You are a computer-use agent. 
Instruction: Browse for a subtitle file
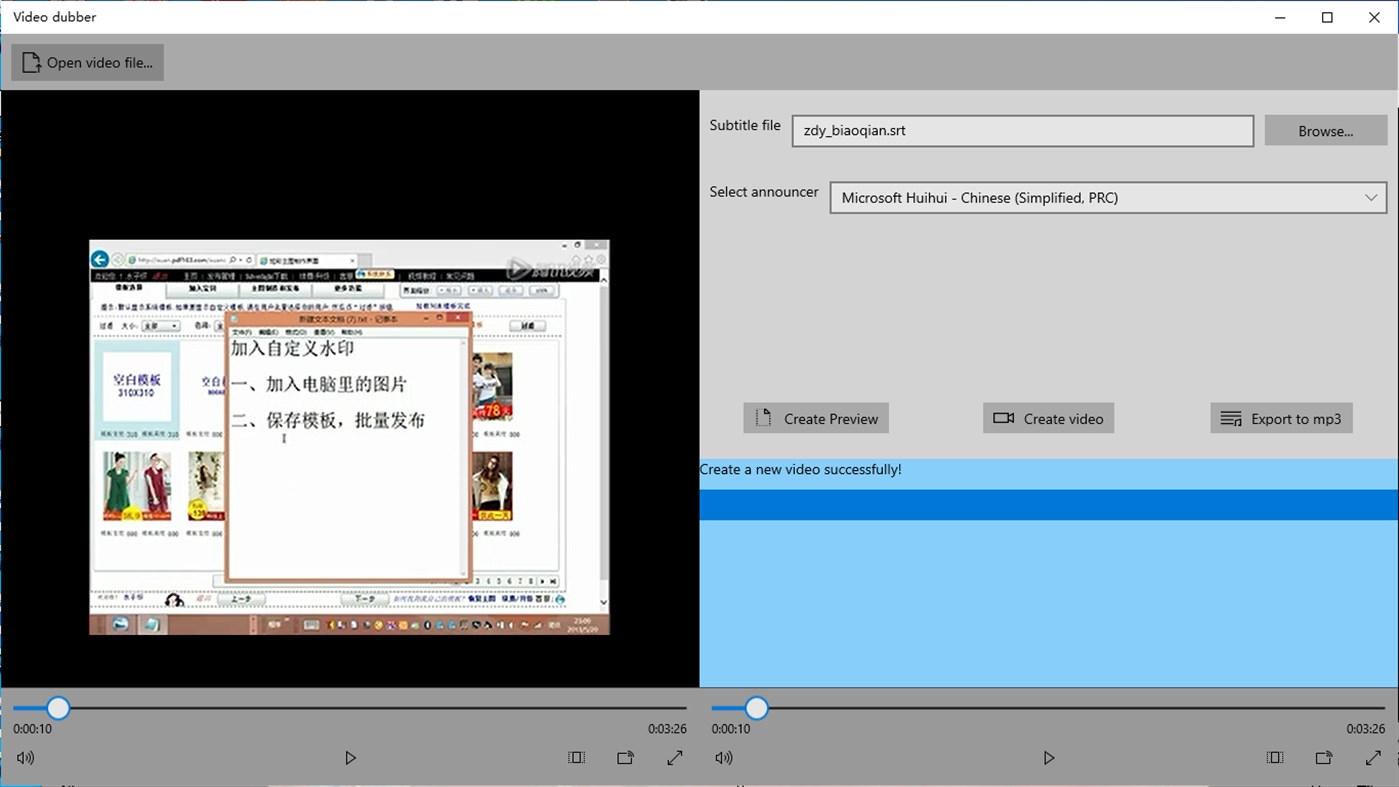click(1325, 130)
